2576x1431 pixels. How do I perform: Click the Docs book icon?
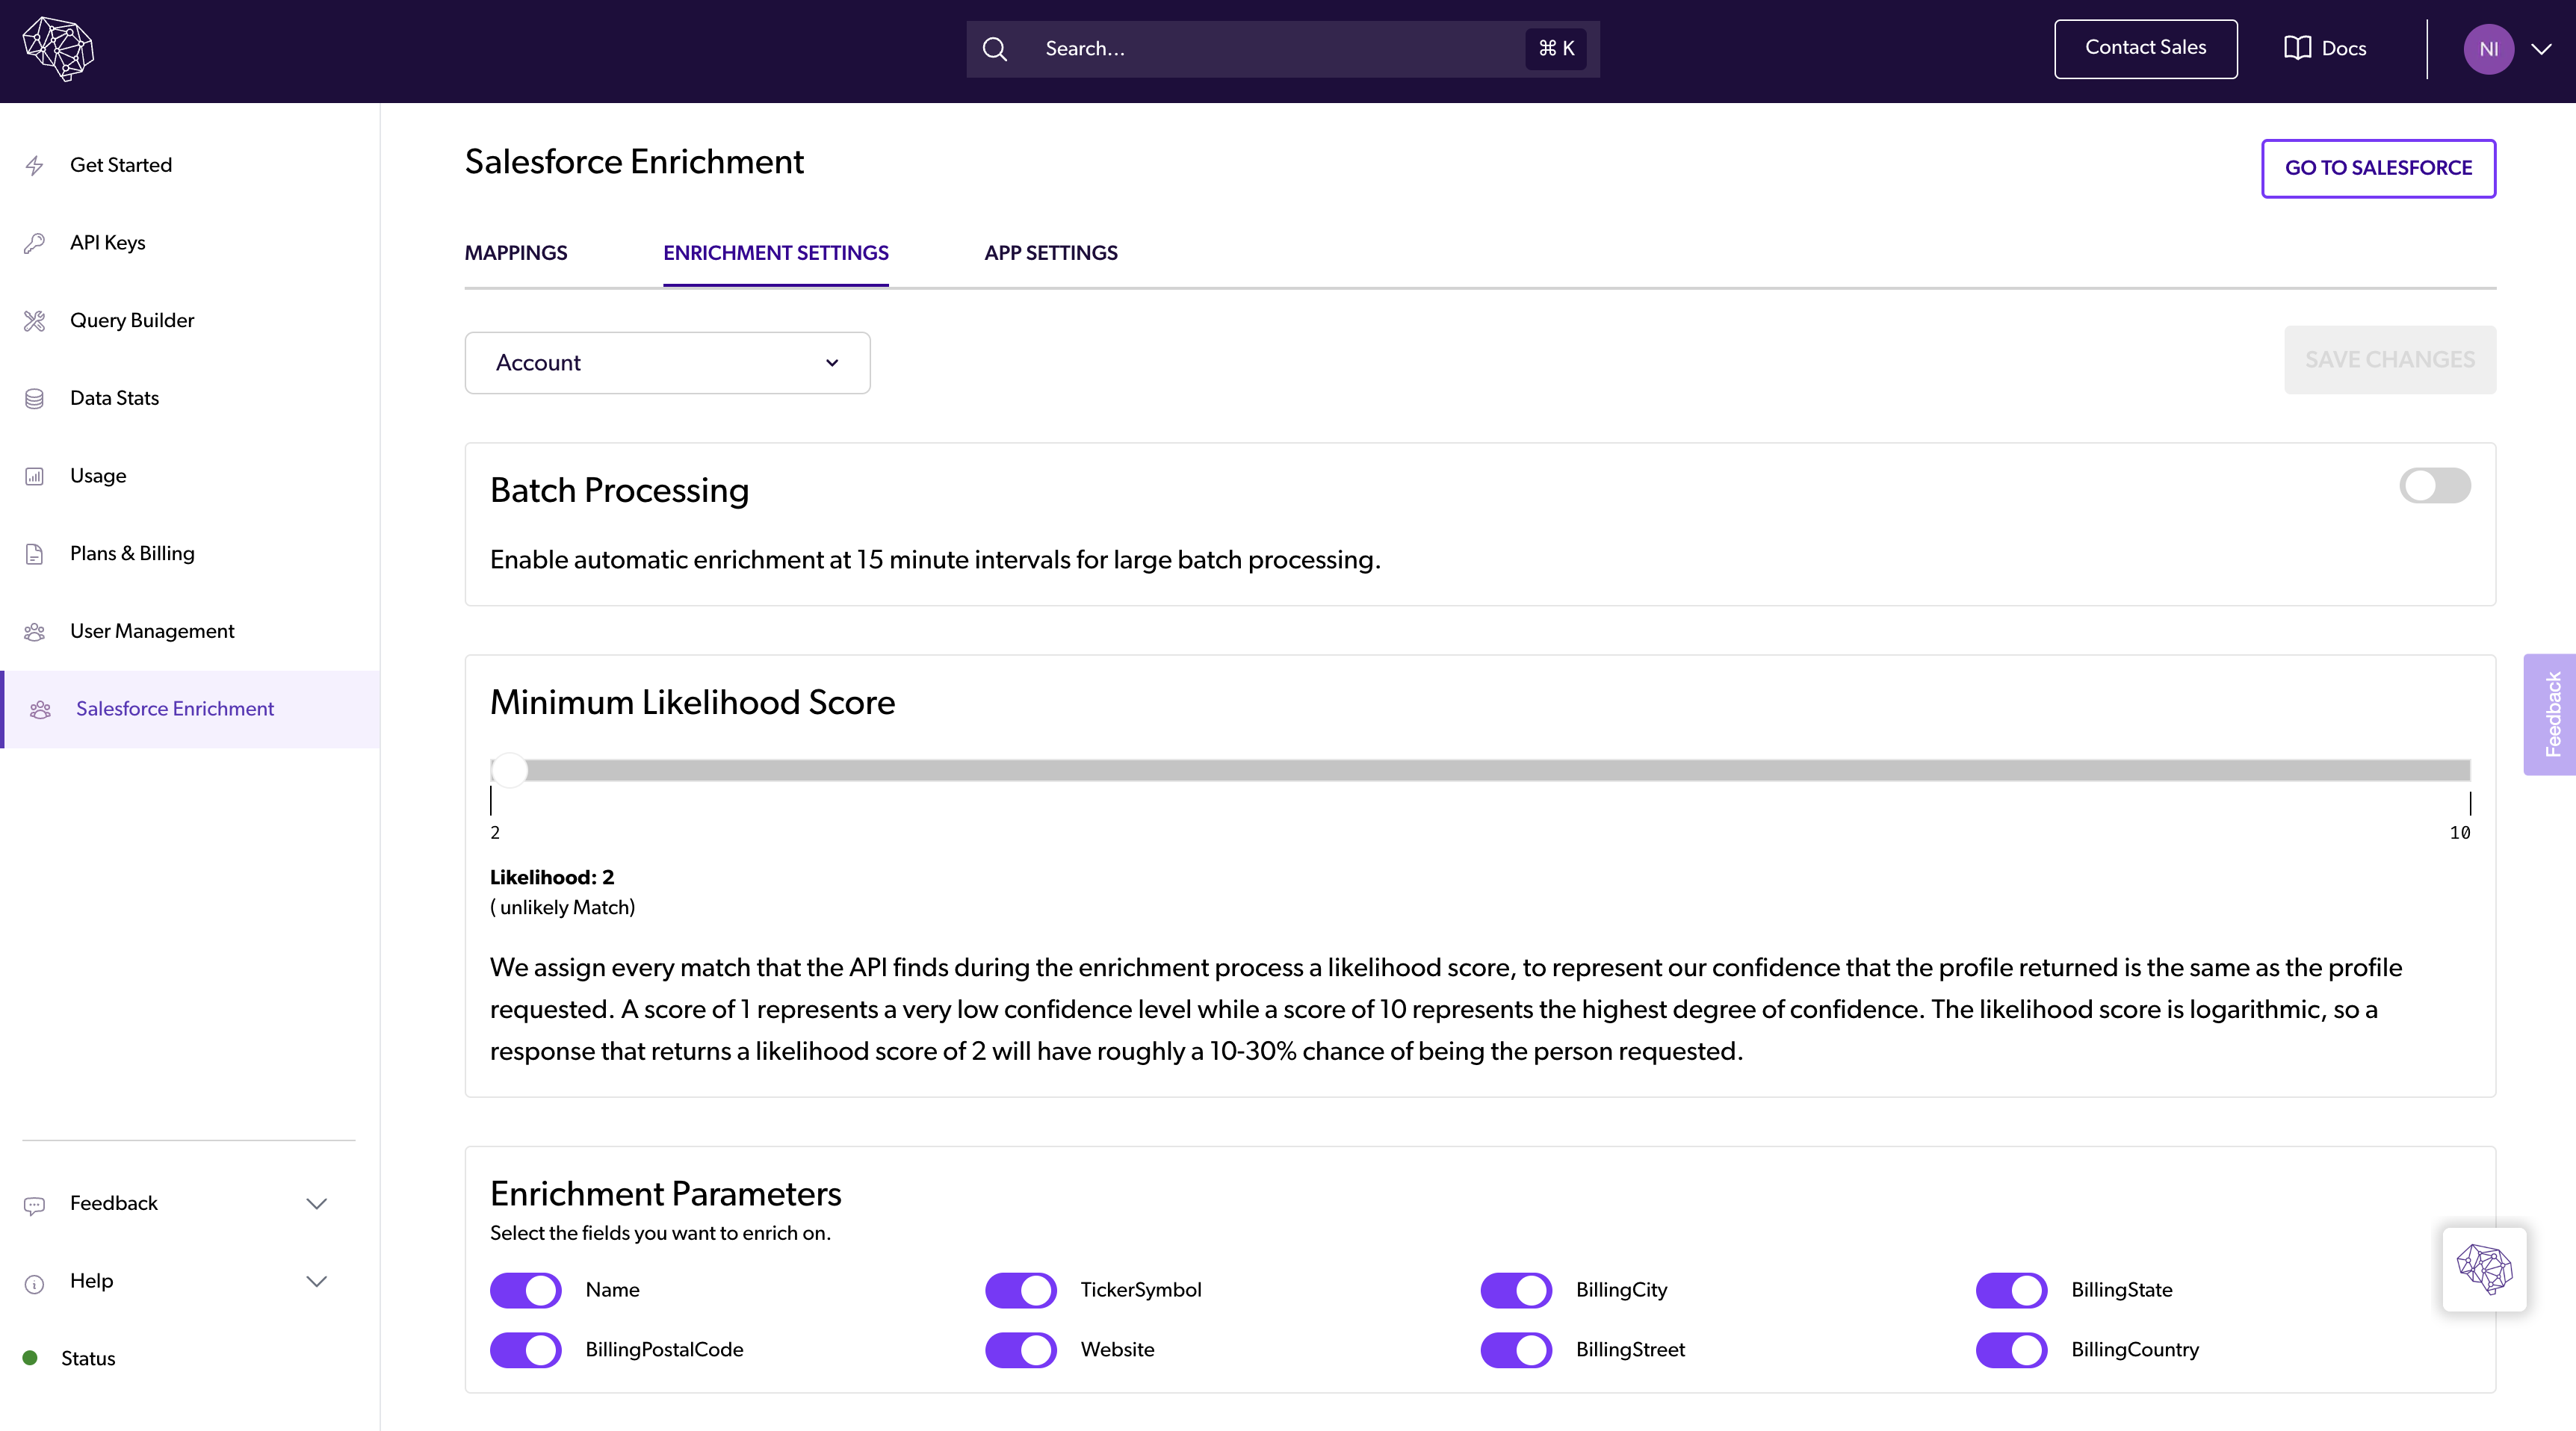tap(2297, 48)
